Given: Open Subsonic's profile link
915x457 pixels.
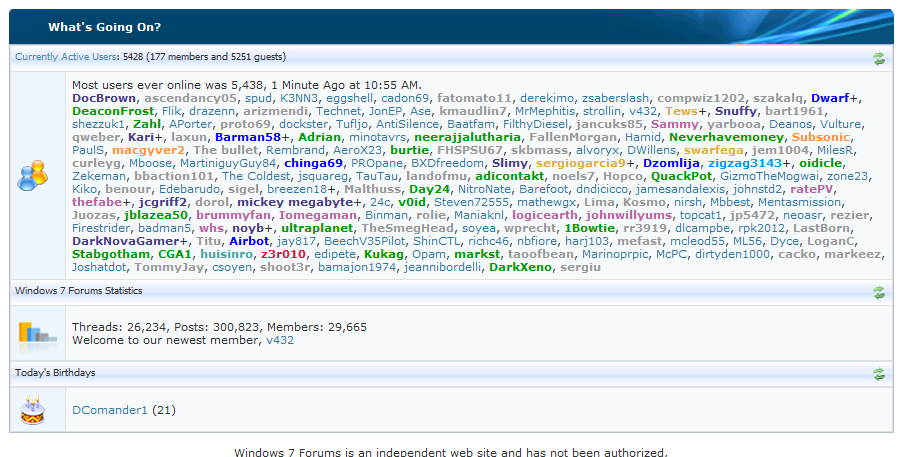Looking at the screenshot, I should coord(822,137).
